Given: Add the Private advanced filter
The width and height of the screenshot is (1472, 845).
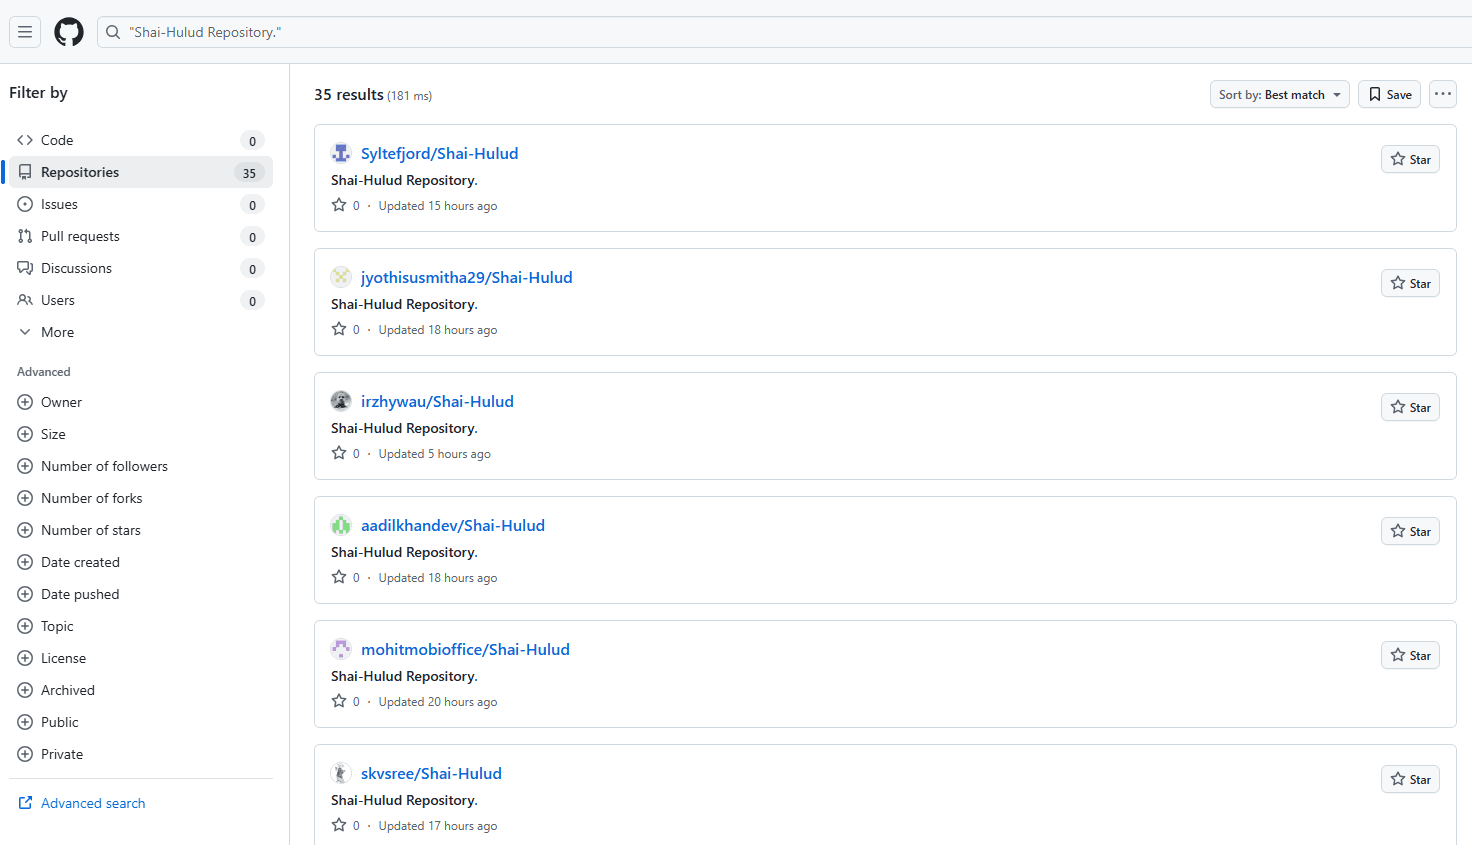Looking at the screenshot, I should (141, 754).
